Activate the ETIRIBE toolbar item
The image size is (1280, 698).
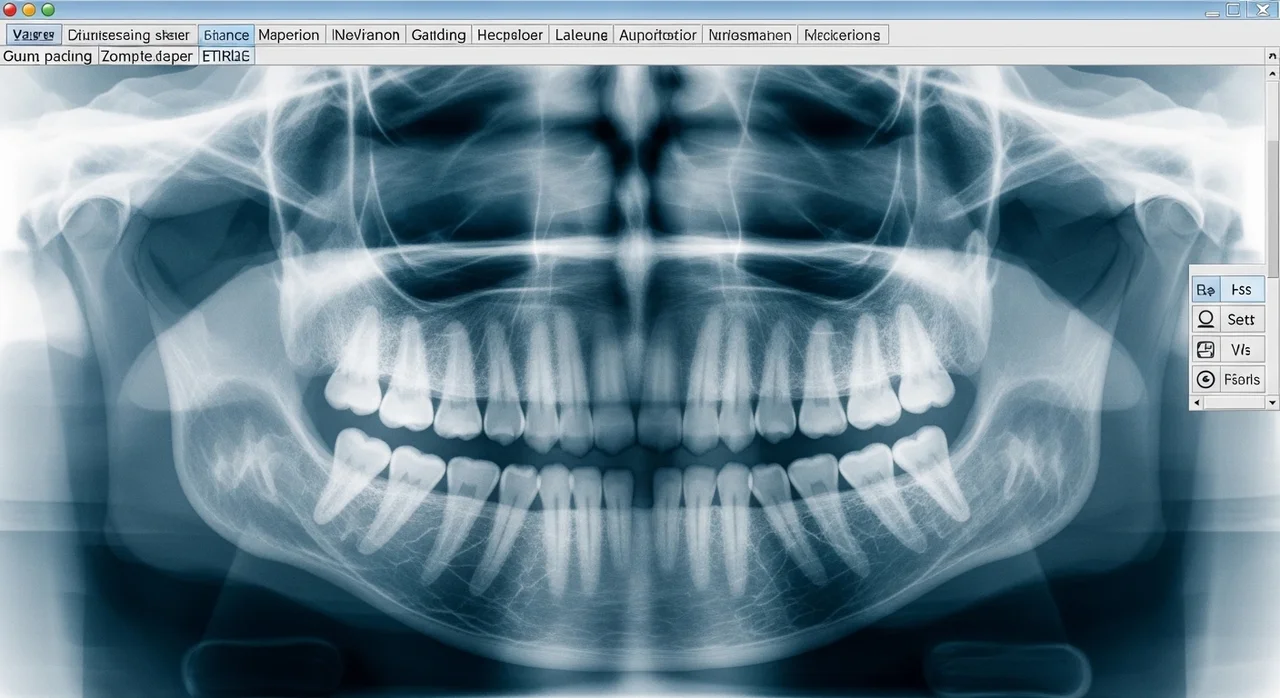click(x=226, y=57)
